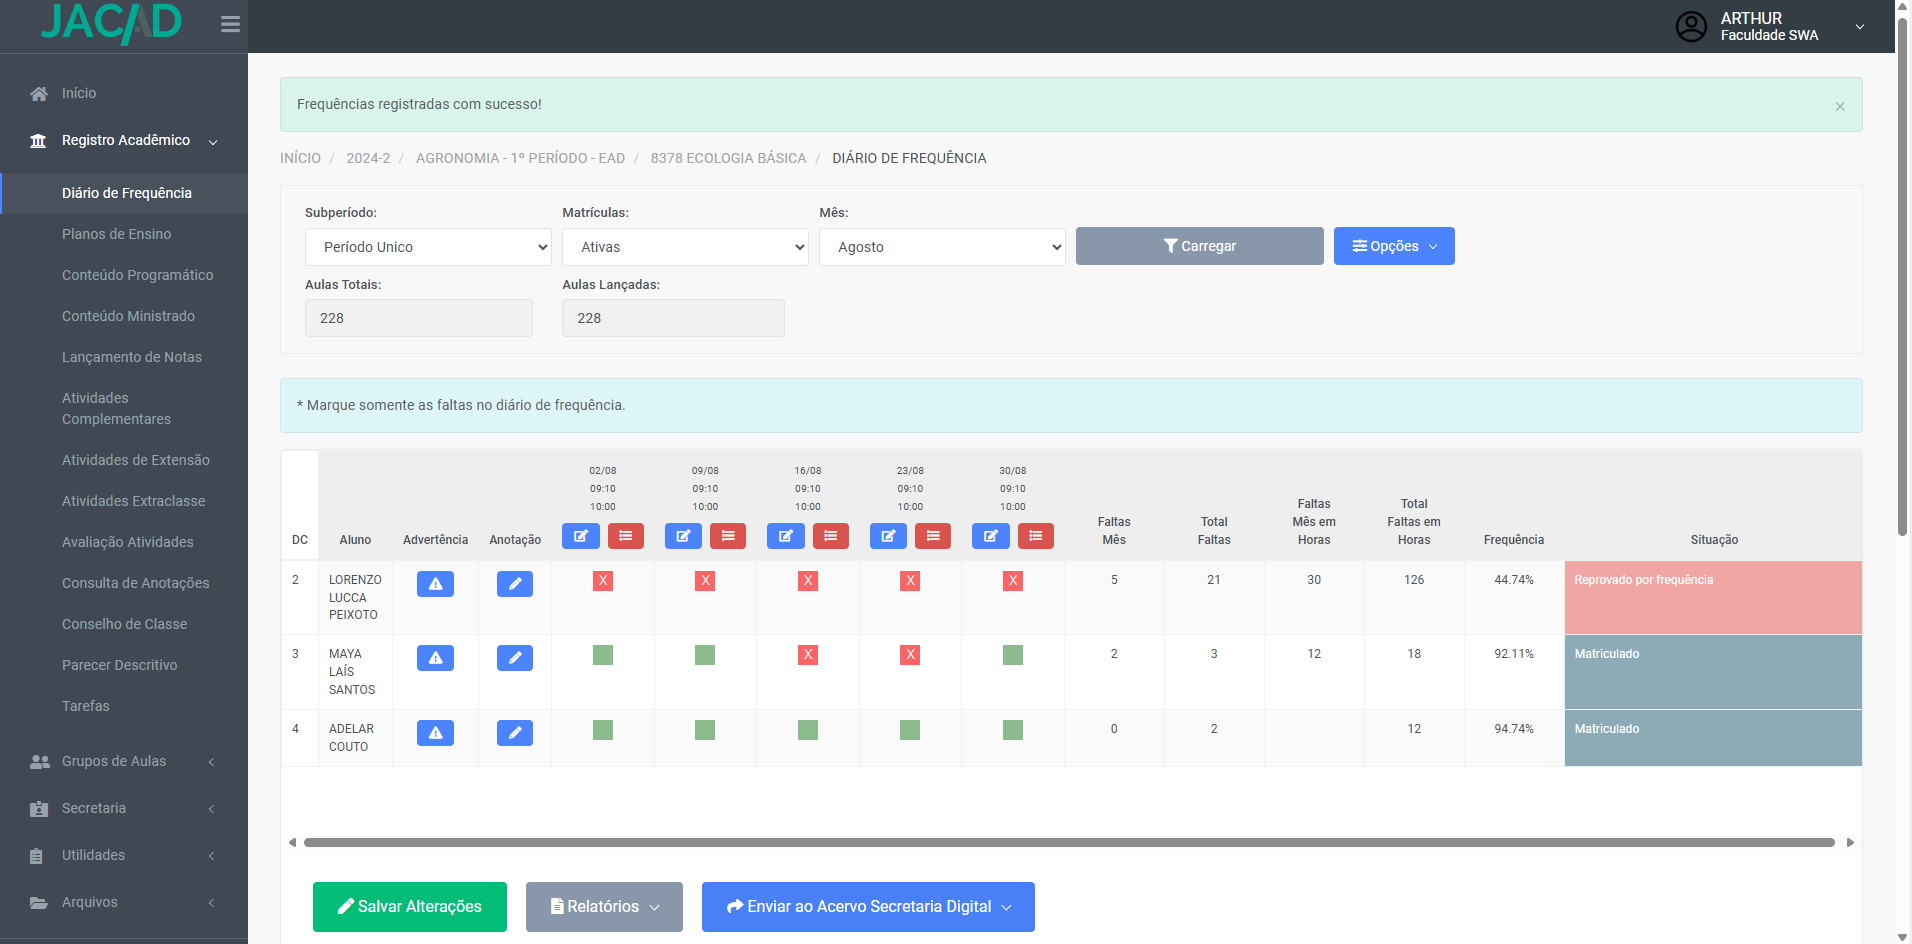
Task: Open the ARTHUR user profile avatar
Action: (x=1691, y=26)
